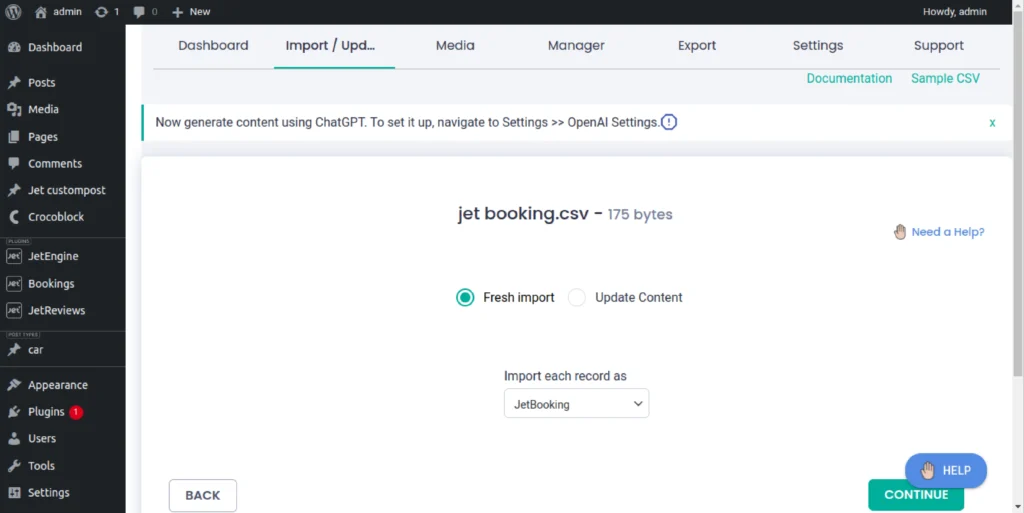Open the Howdy, admin account menu
Image resolution: width=1024 pixels, height=513 pixels.
pyautogui.click(x=954, y=12)
